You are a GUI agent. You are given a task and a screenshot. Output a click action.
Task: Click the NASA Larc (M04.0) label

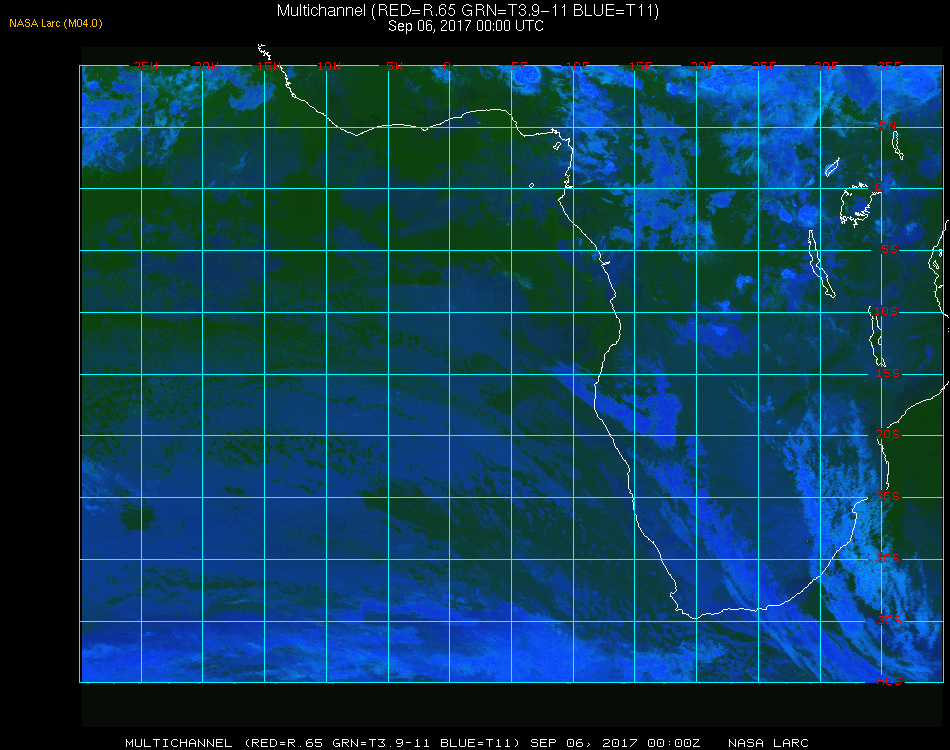point(56,23)
